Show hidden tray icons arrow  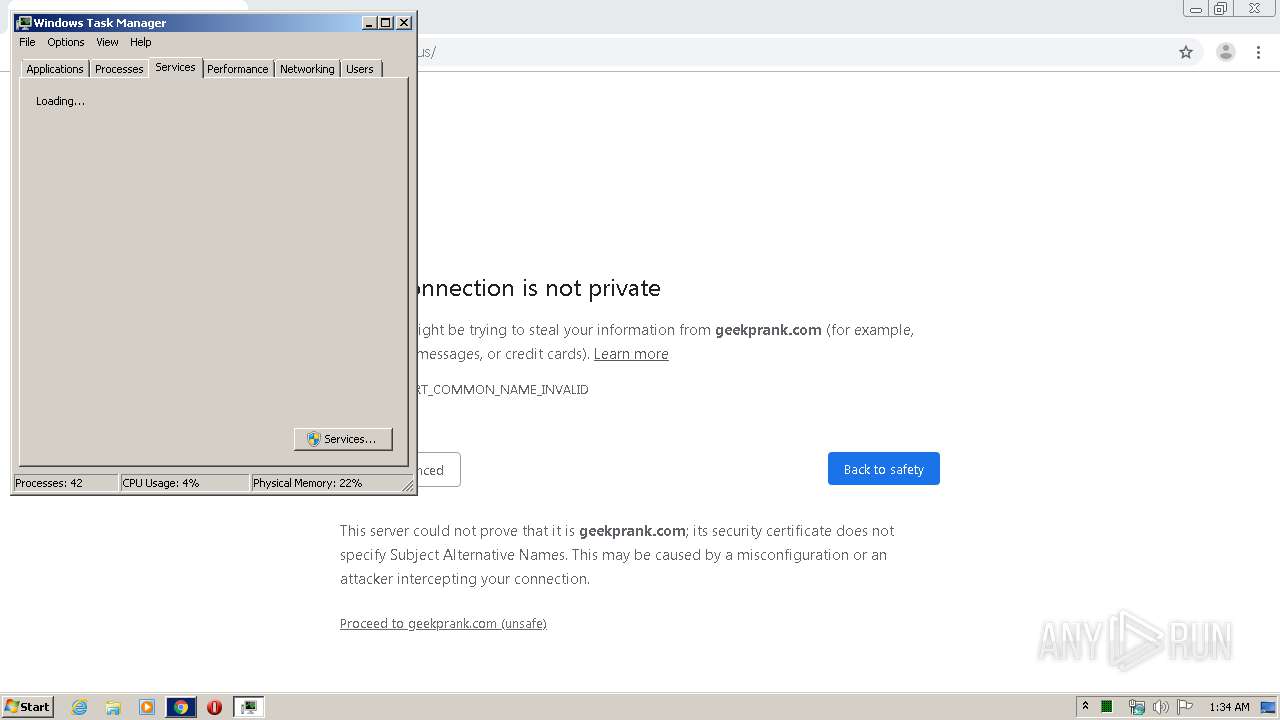click(x=1085, y=706)
